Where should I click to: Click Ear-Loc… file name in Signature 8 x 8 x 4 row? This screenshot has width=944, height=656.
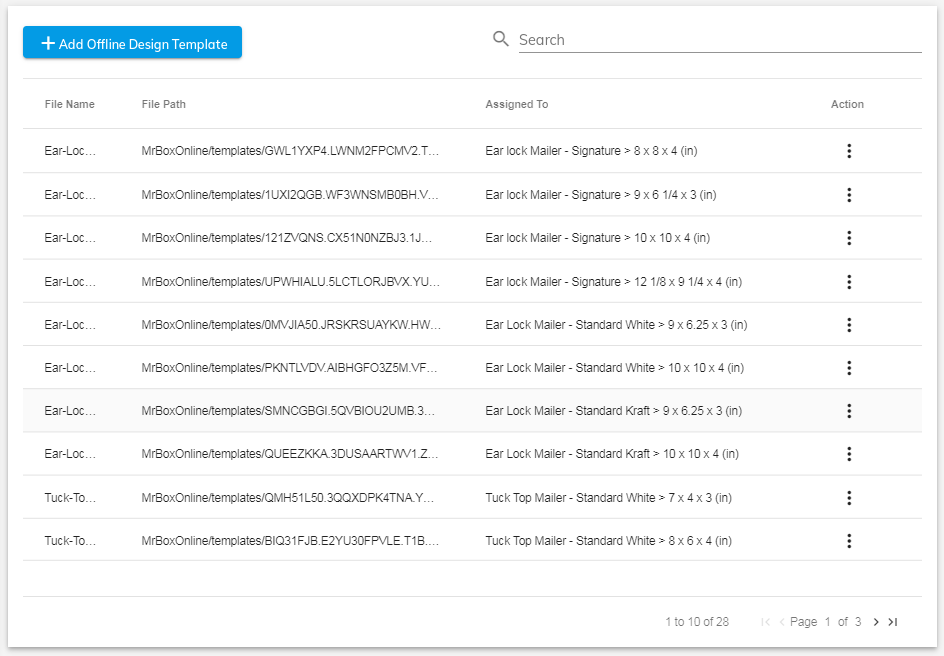tap(70, 151)
